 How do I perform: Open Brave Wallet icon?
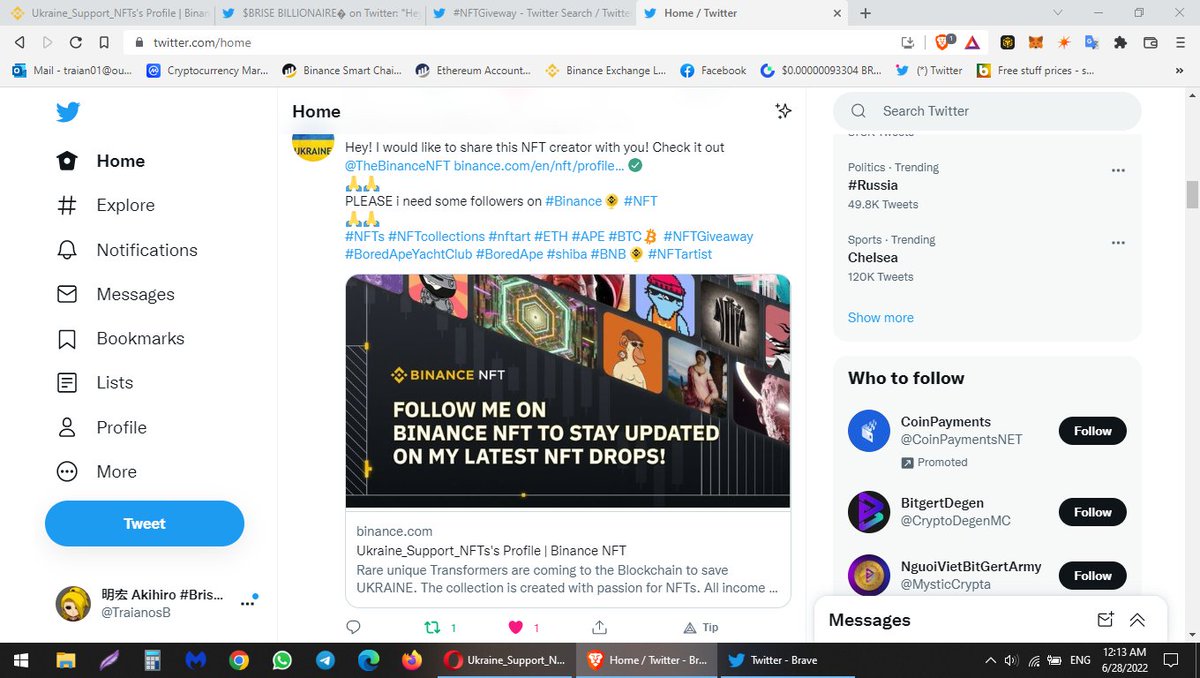(x=1150, y=42)
